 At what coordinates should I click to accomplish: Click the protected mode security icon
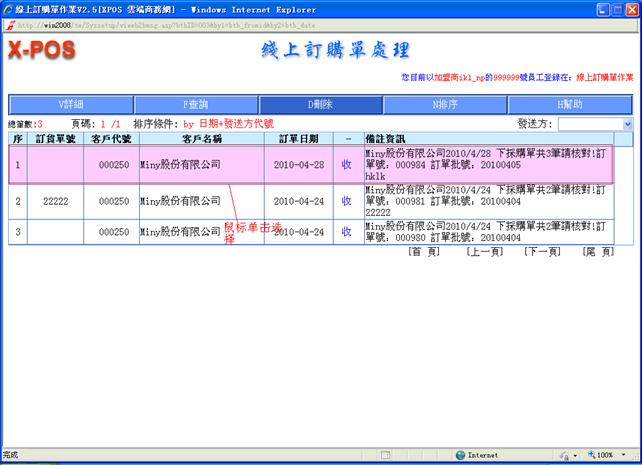[565, 454]
